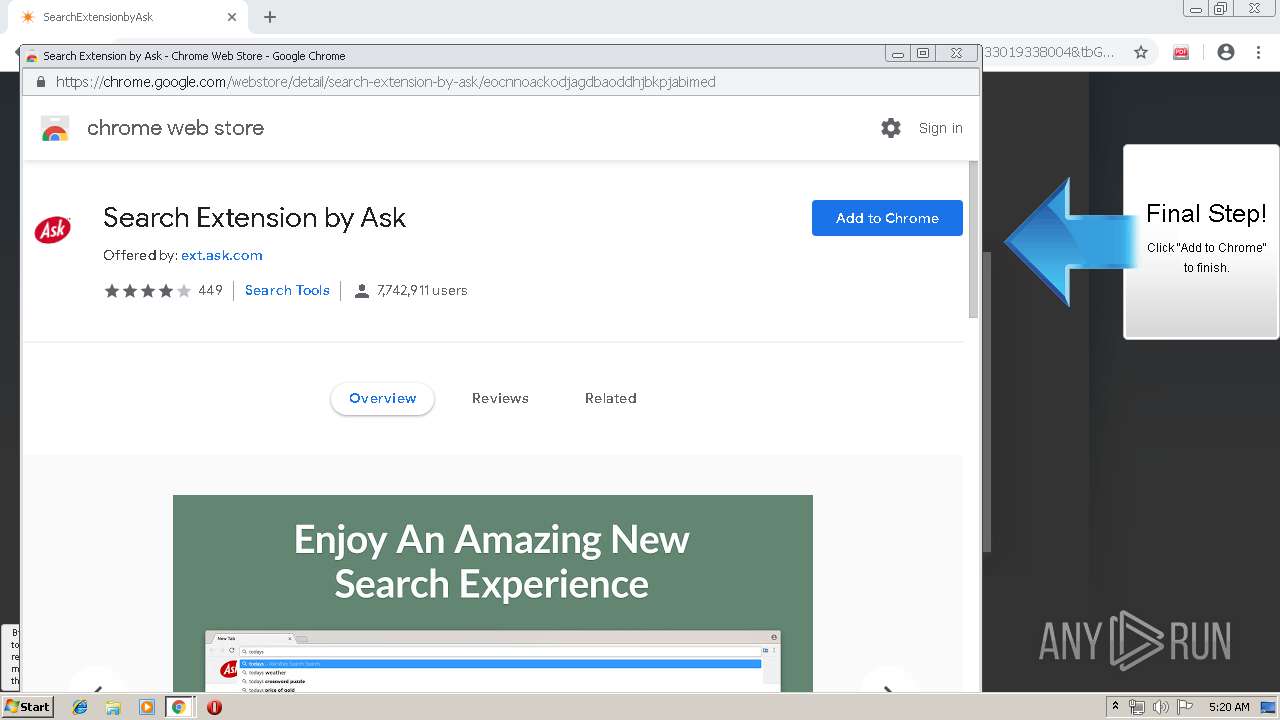1280x720 pixels.
Task: Click the users count person icon
Action: pyautogui.click(x=362, y=291)
